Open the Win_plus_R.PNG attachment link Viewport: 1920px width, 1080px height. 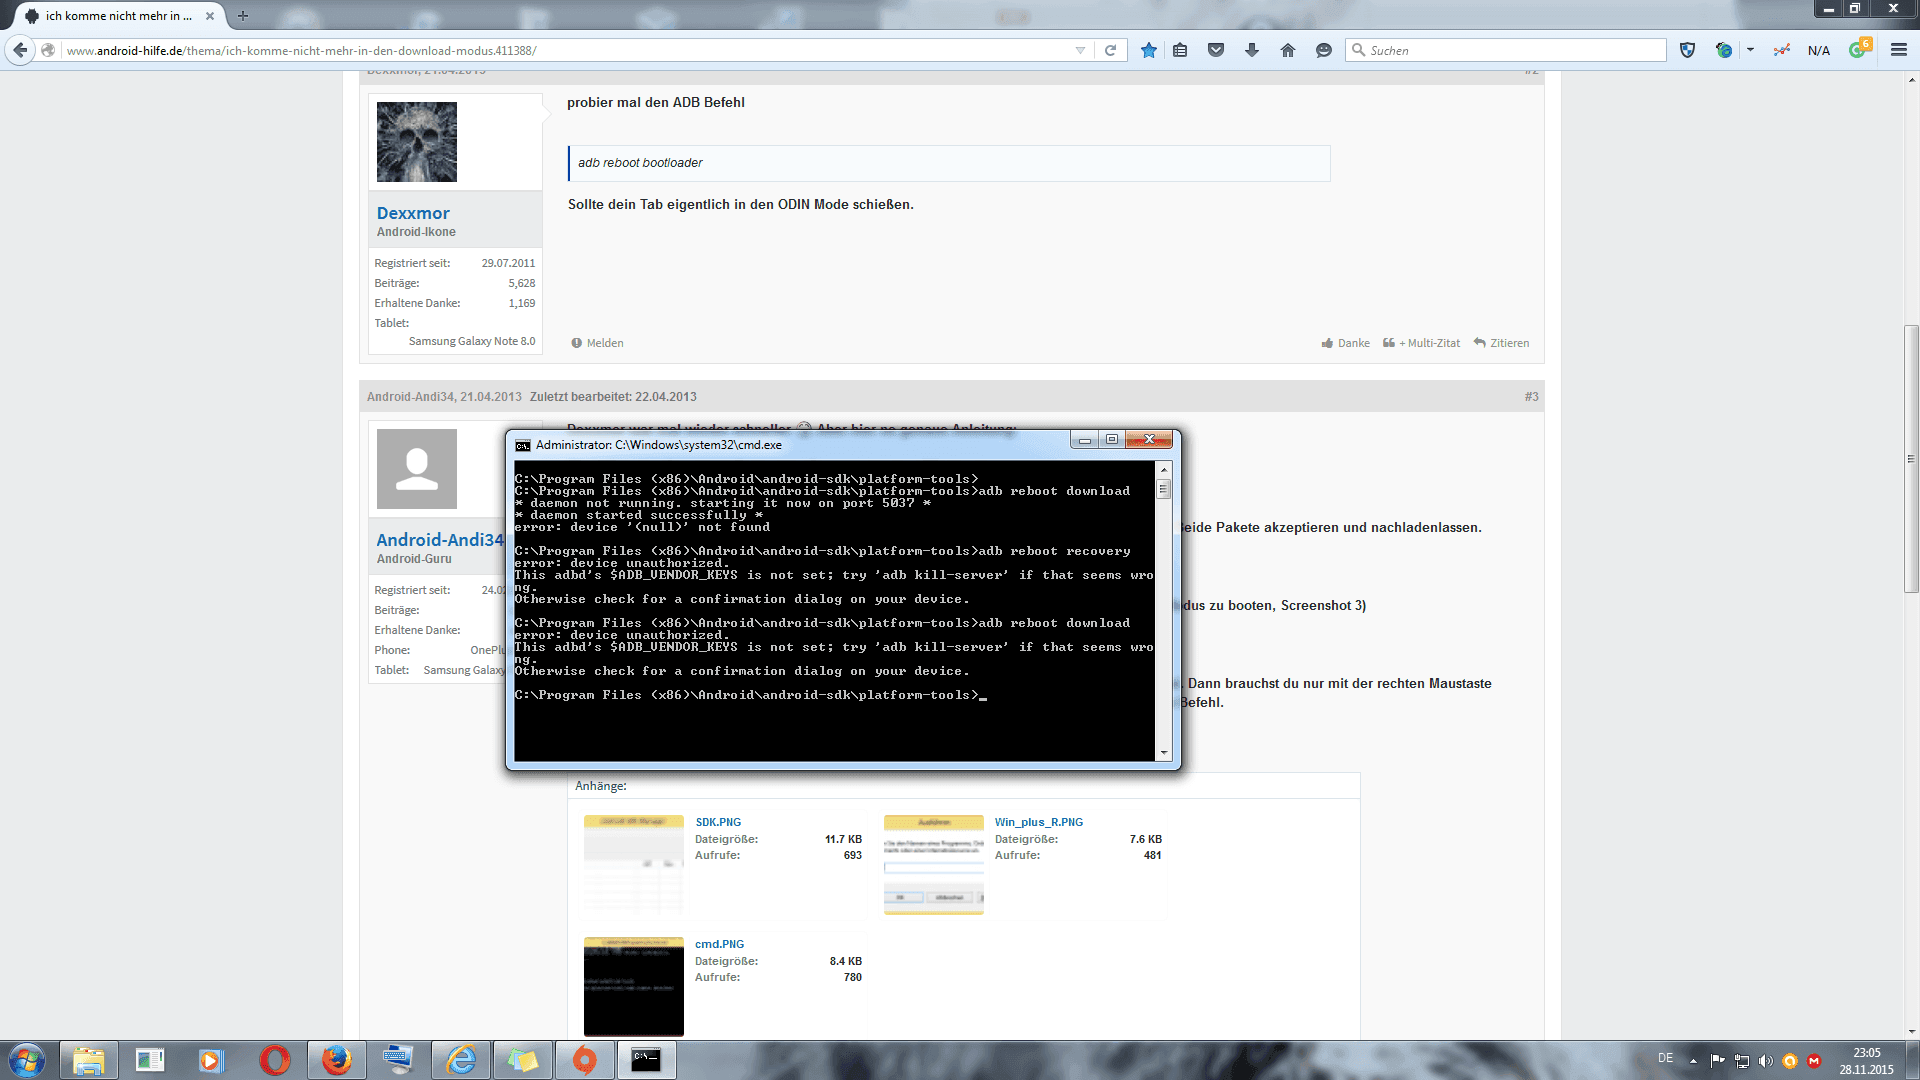[1039, 822]
